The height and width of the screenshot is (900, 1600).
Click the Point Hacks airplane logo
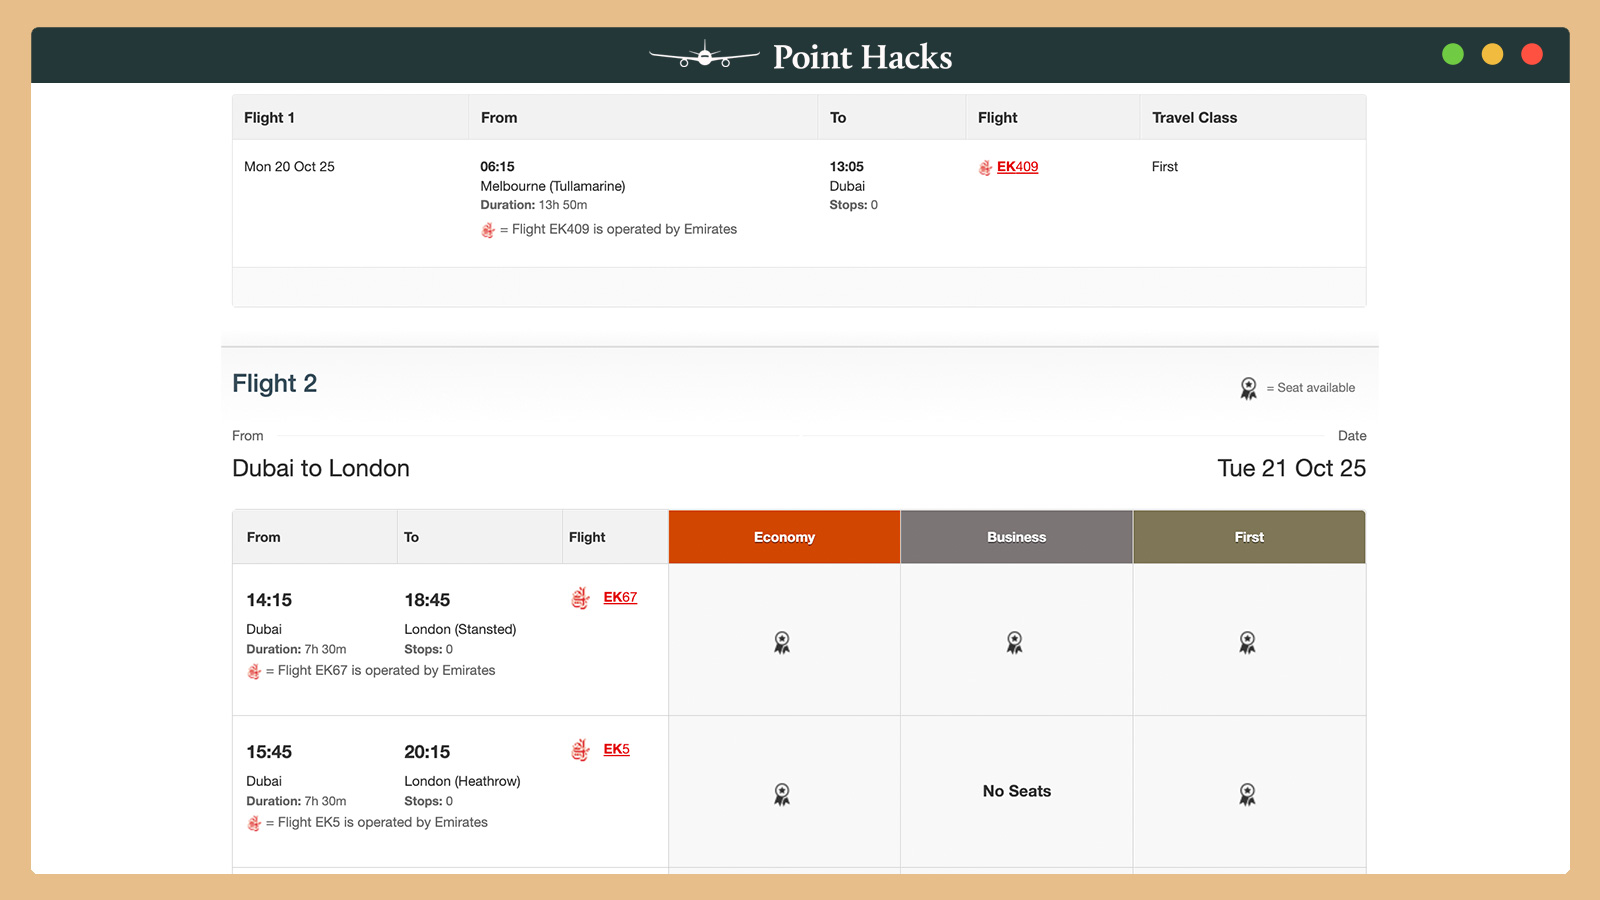pyautogui.click(x=704, y=56)
